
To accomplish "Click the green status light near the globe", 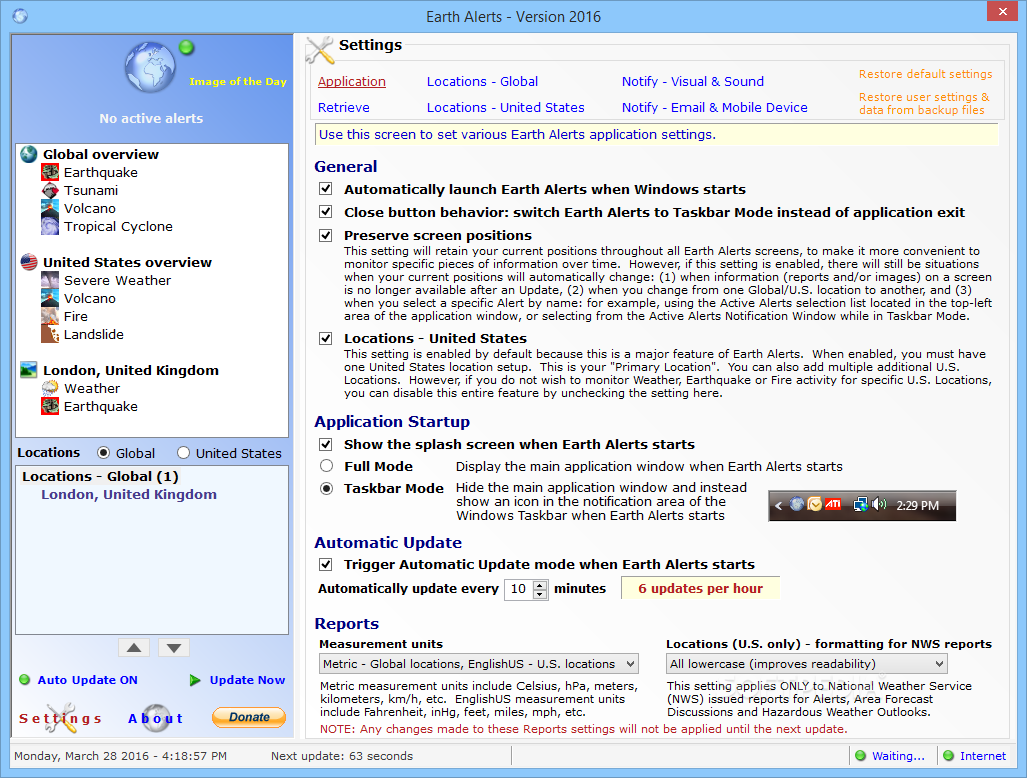I will tap(187, 47).
